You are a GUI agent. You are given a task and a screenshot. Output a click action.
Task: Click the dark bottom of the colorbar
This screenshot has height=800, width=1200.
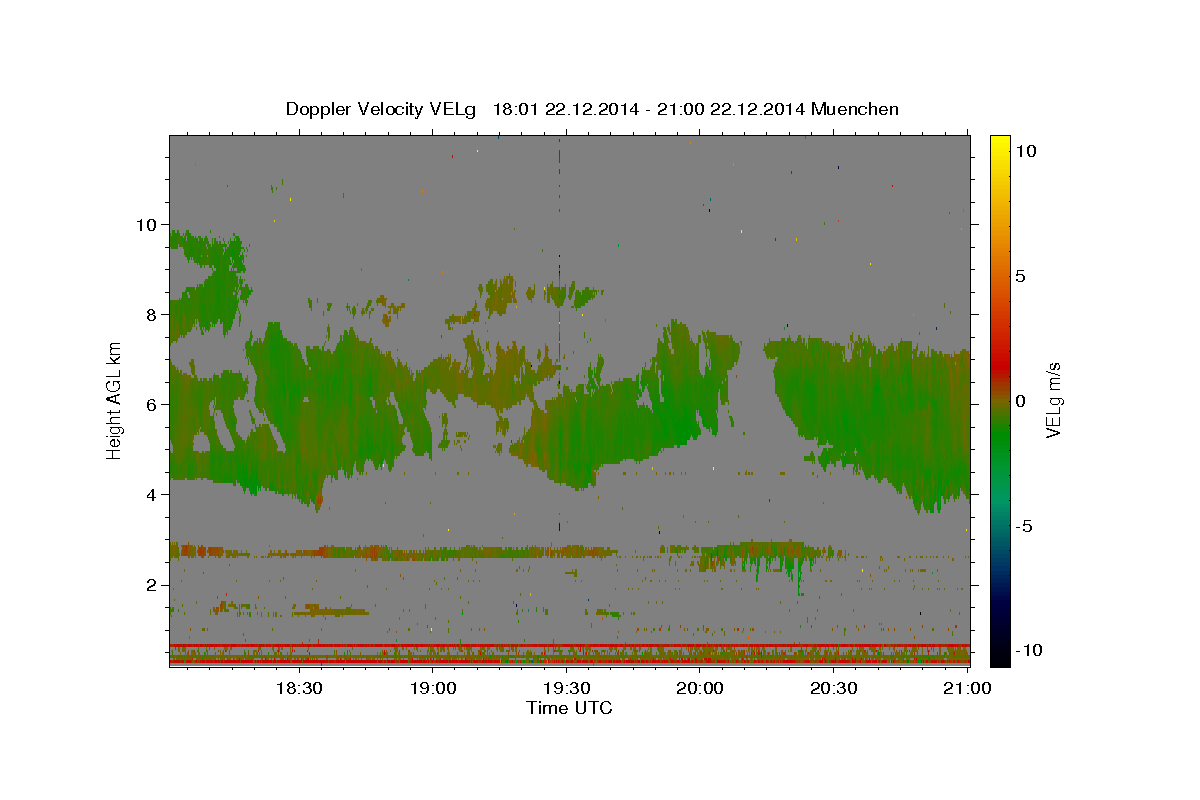[x=1000, y=645]
